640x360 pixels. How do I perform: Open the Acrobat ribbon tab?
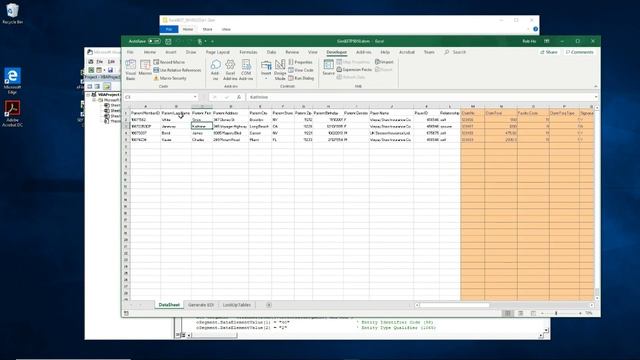(407, 52)
